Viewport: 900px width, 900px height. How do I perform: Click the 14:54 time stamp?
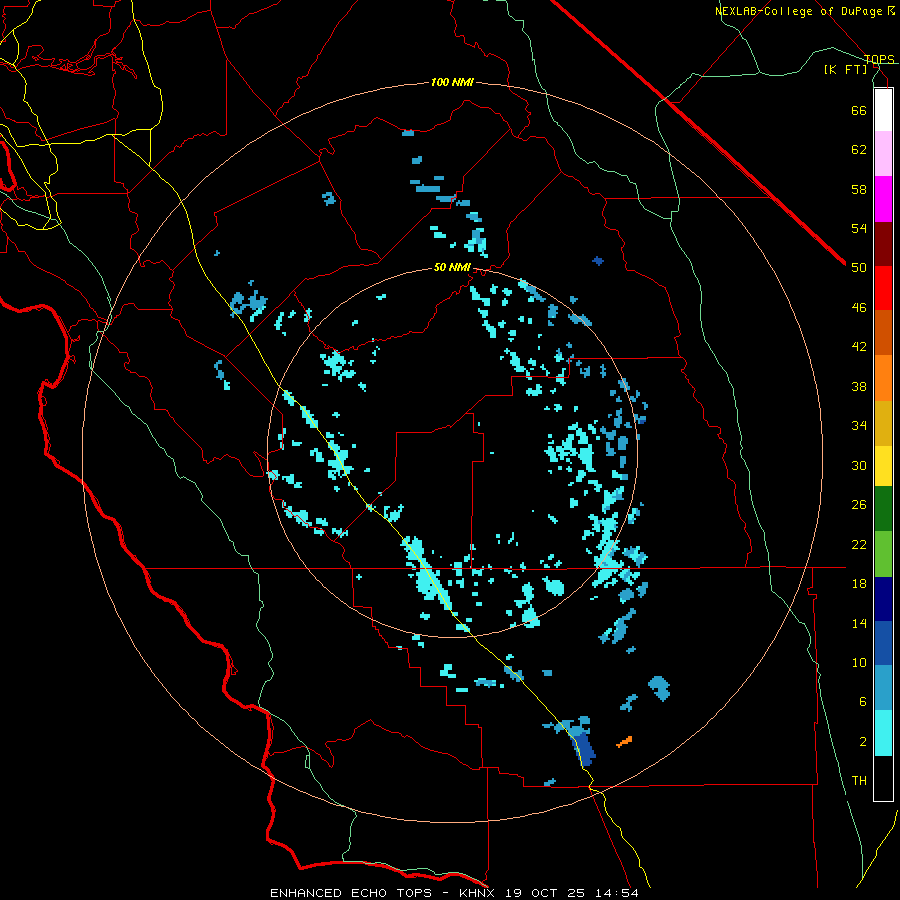[x=617, y=893]
